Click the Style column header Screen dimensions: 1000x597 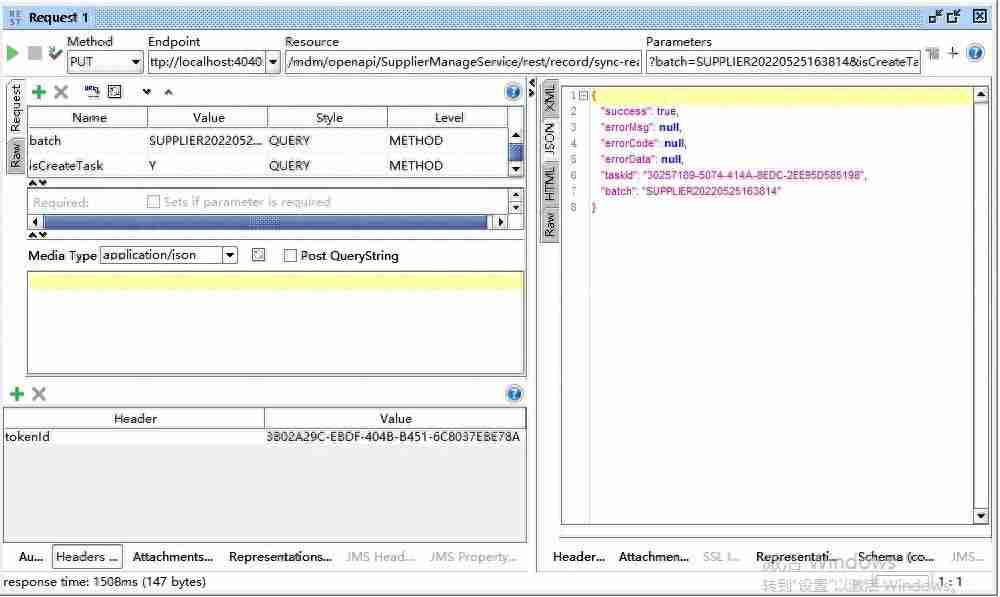tap(328, 117)
